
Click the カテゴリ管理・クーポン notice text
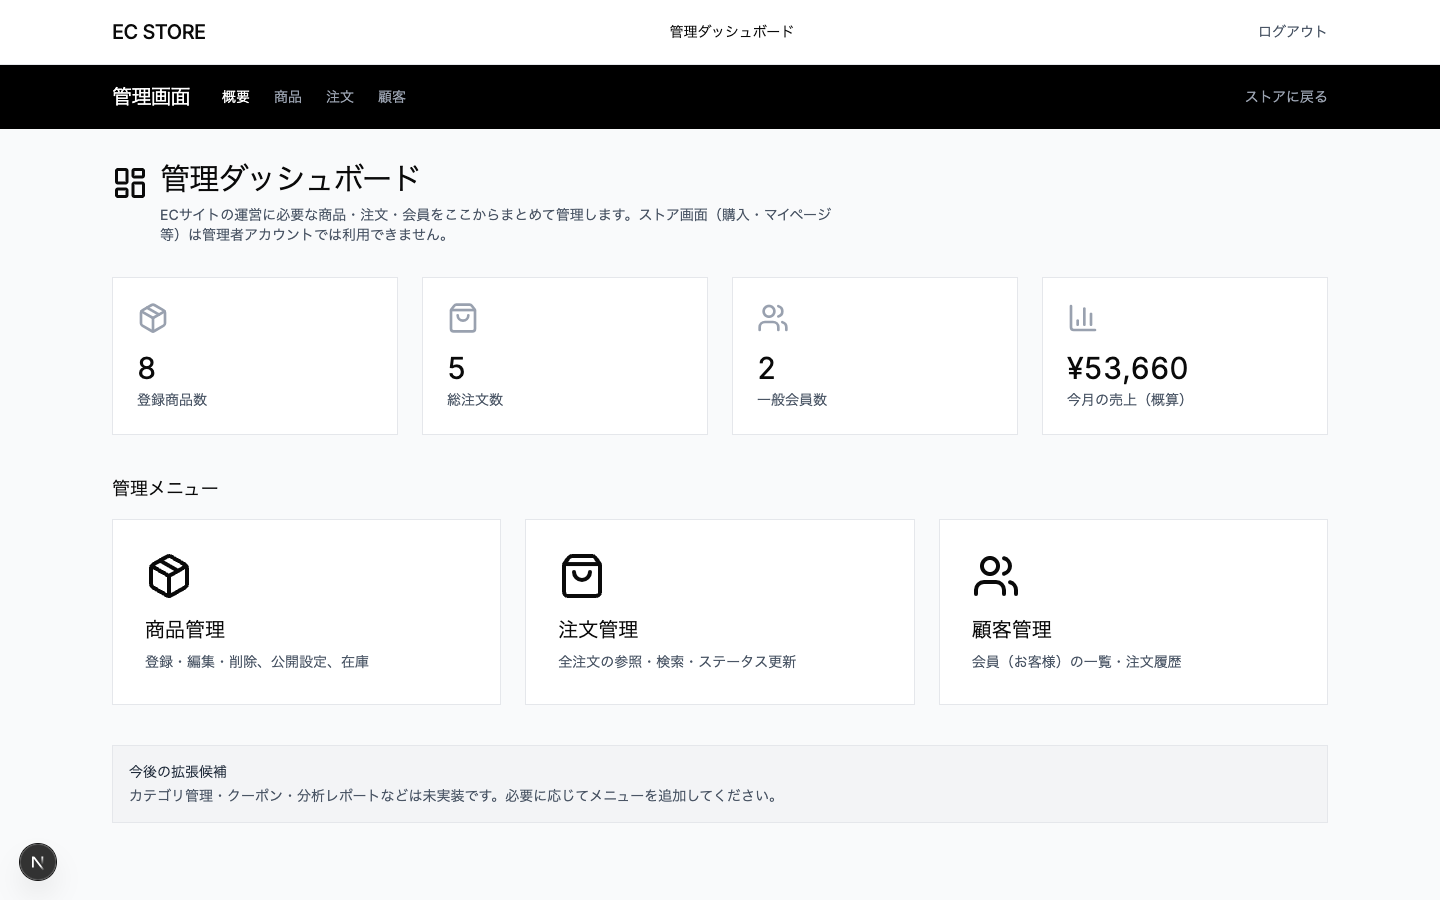click(x=456, y=796)
